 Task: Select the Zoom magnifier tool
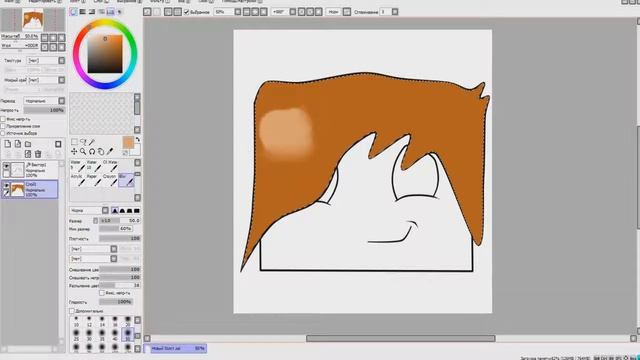point(83,151)
